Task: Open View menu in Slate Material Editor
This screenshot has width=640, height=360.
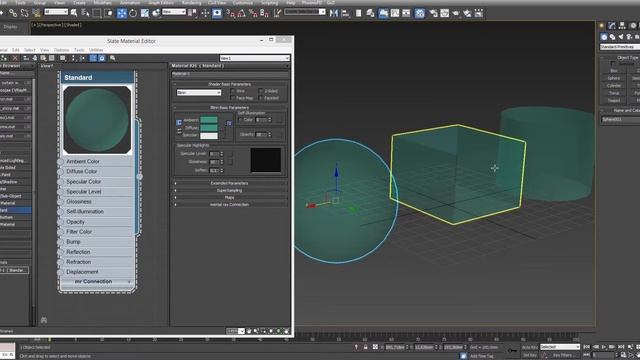Action: coord(44,50)
